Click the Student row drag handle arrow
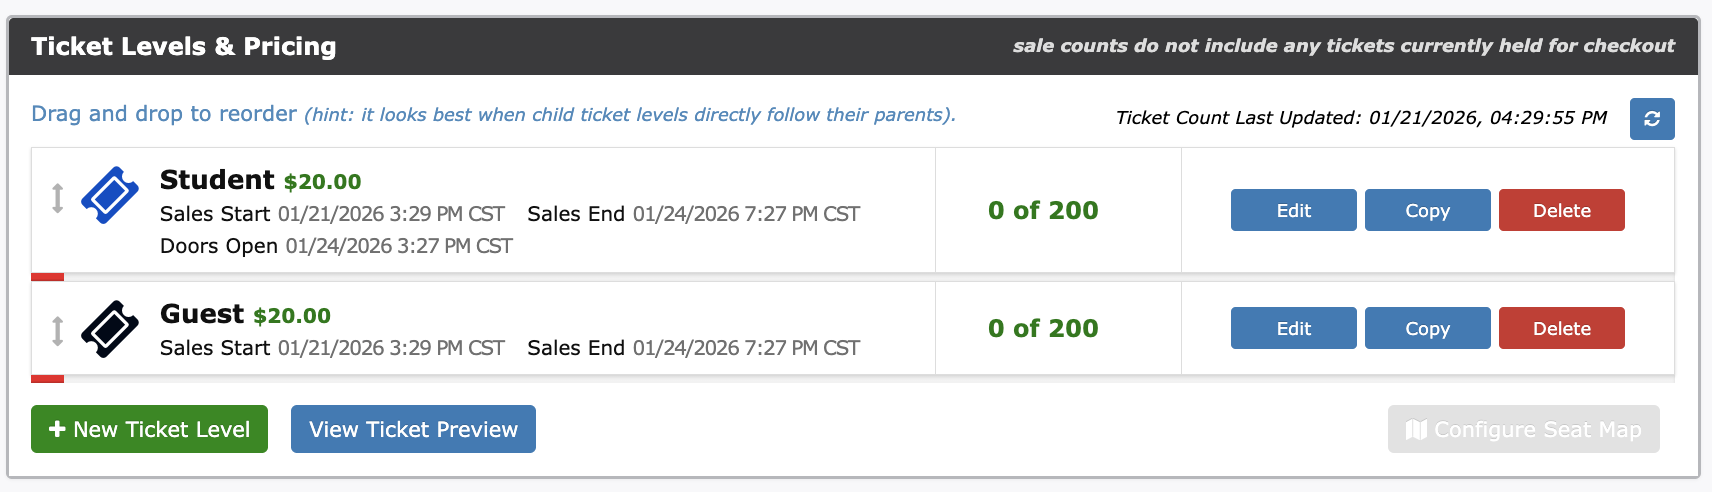1712x492 pixels. pos(58,198)
